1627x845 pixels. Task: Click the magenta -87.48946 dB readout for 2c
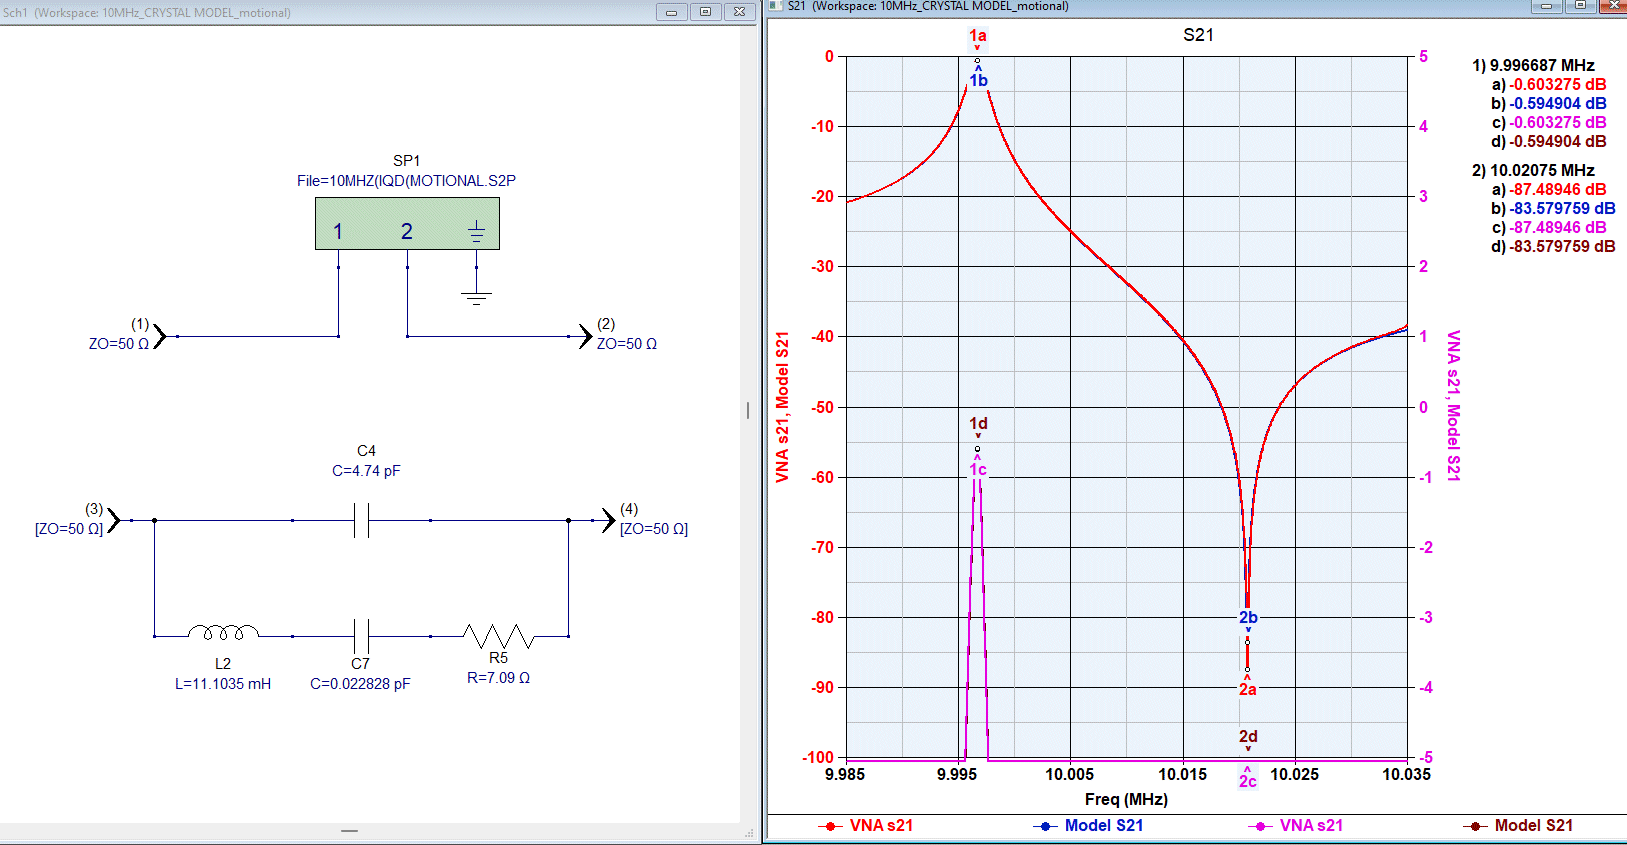click(x=1558, y=228)
